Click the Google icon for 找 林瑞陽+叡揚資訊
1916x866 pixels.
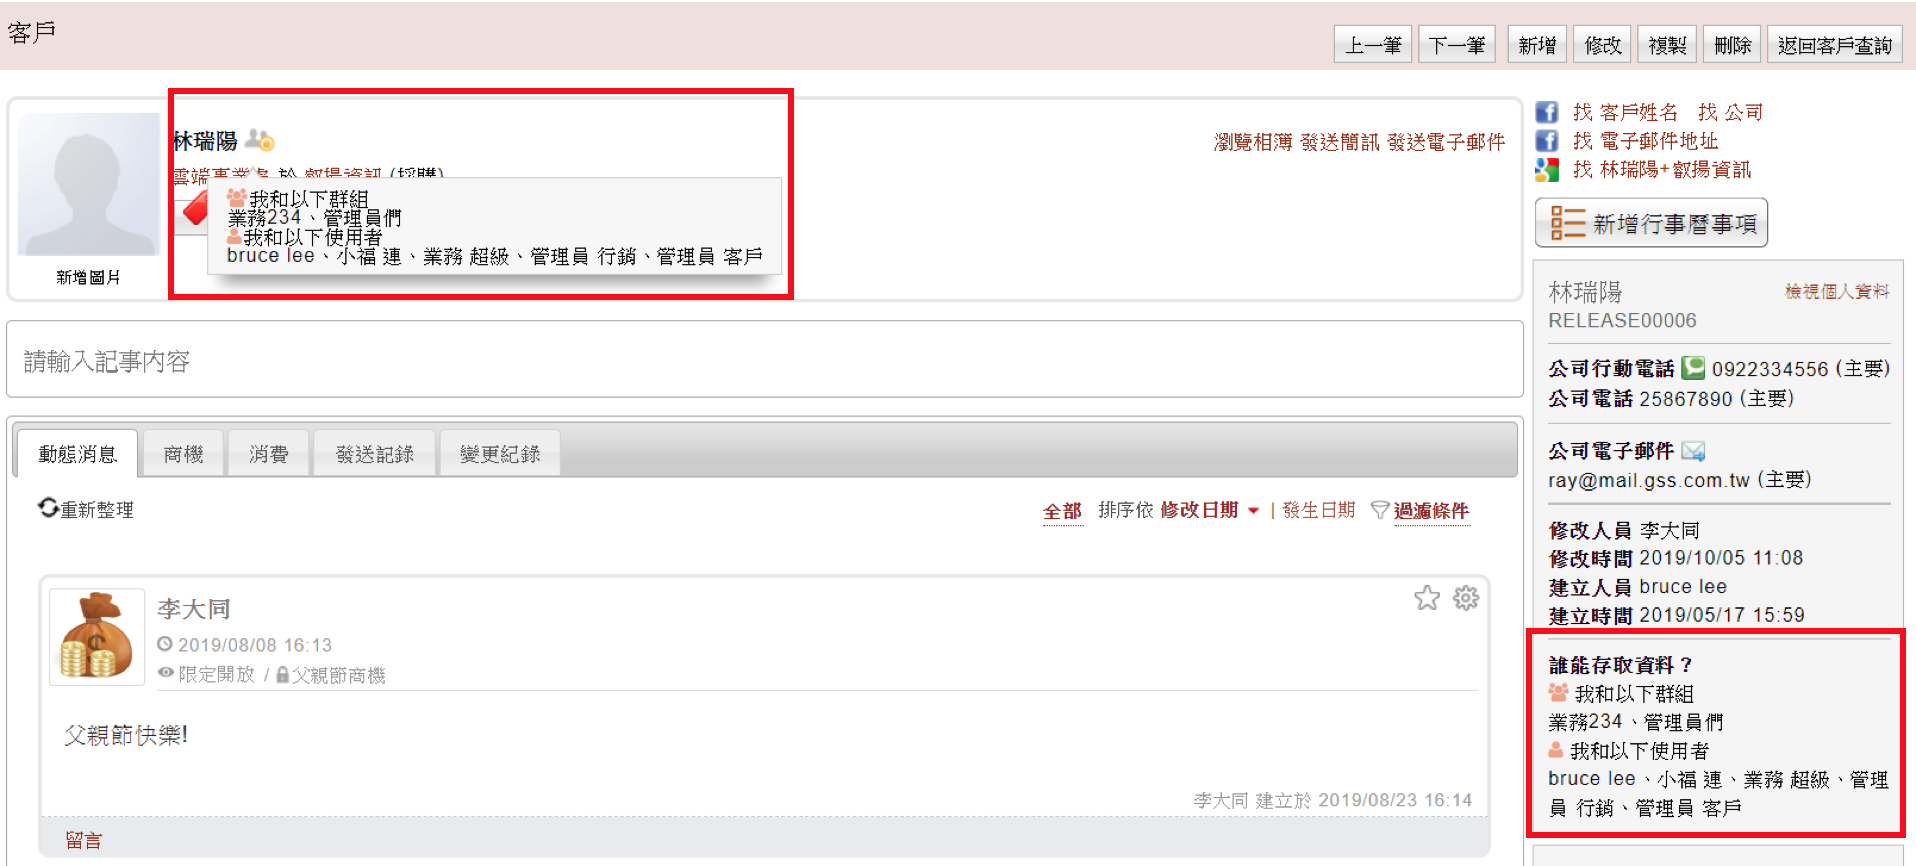pos(1547,170)
